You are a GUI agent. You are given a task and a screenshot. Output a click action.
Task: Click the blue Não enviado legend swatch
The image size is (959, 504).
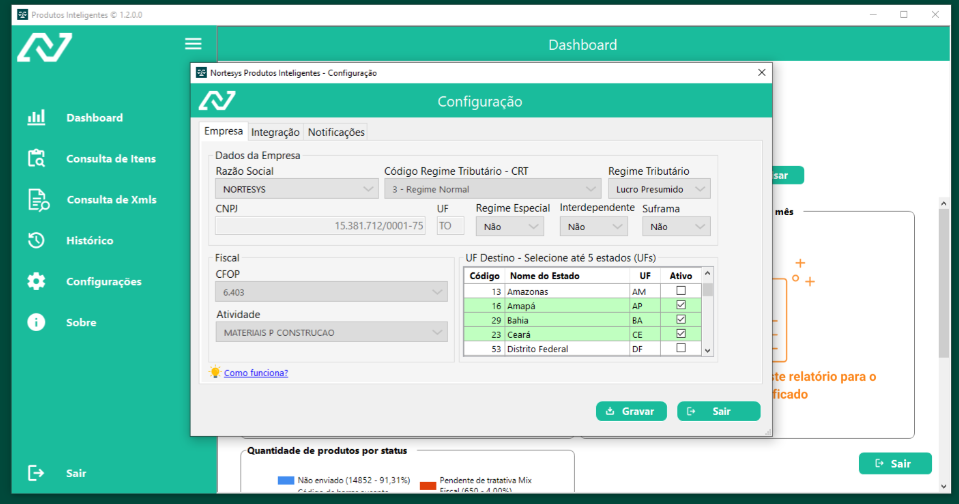[285, 481]
